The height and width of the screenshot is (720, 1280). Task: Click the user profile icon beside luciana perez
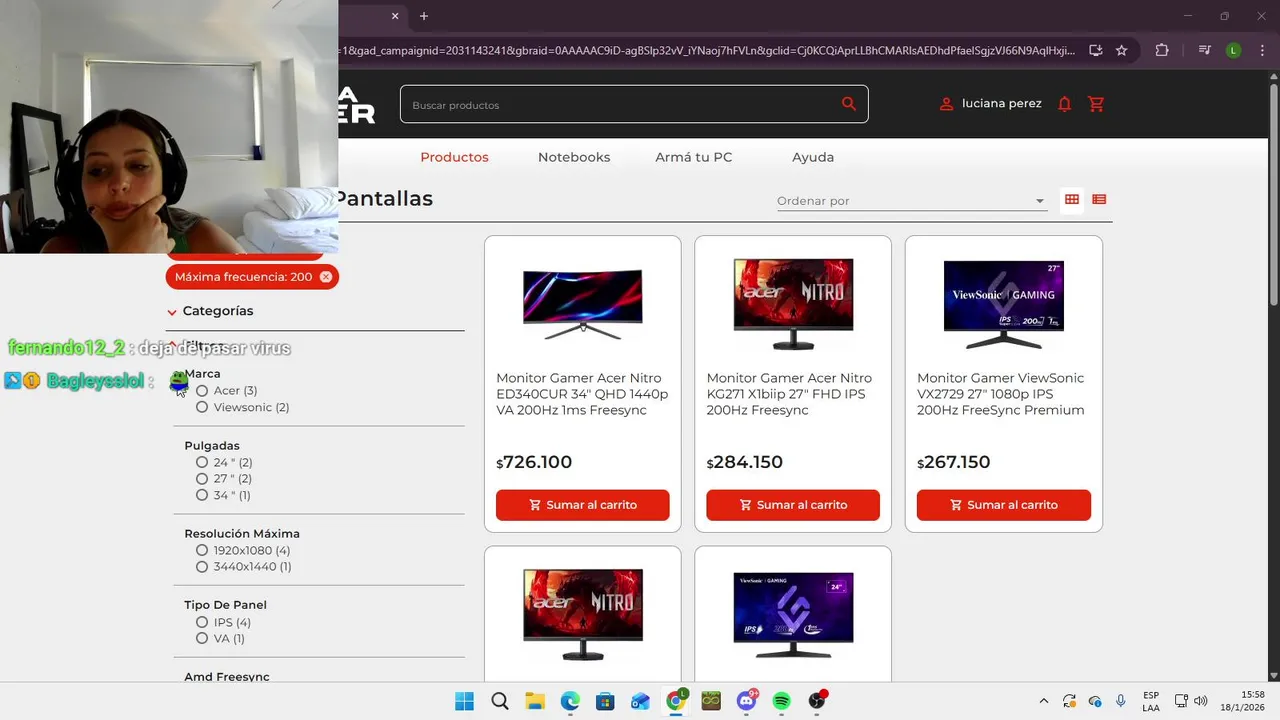(x=946, y=104)
